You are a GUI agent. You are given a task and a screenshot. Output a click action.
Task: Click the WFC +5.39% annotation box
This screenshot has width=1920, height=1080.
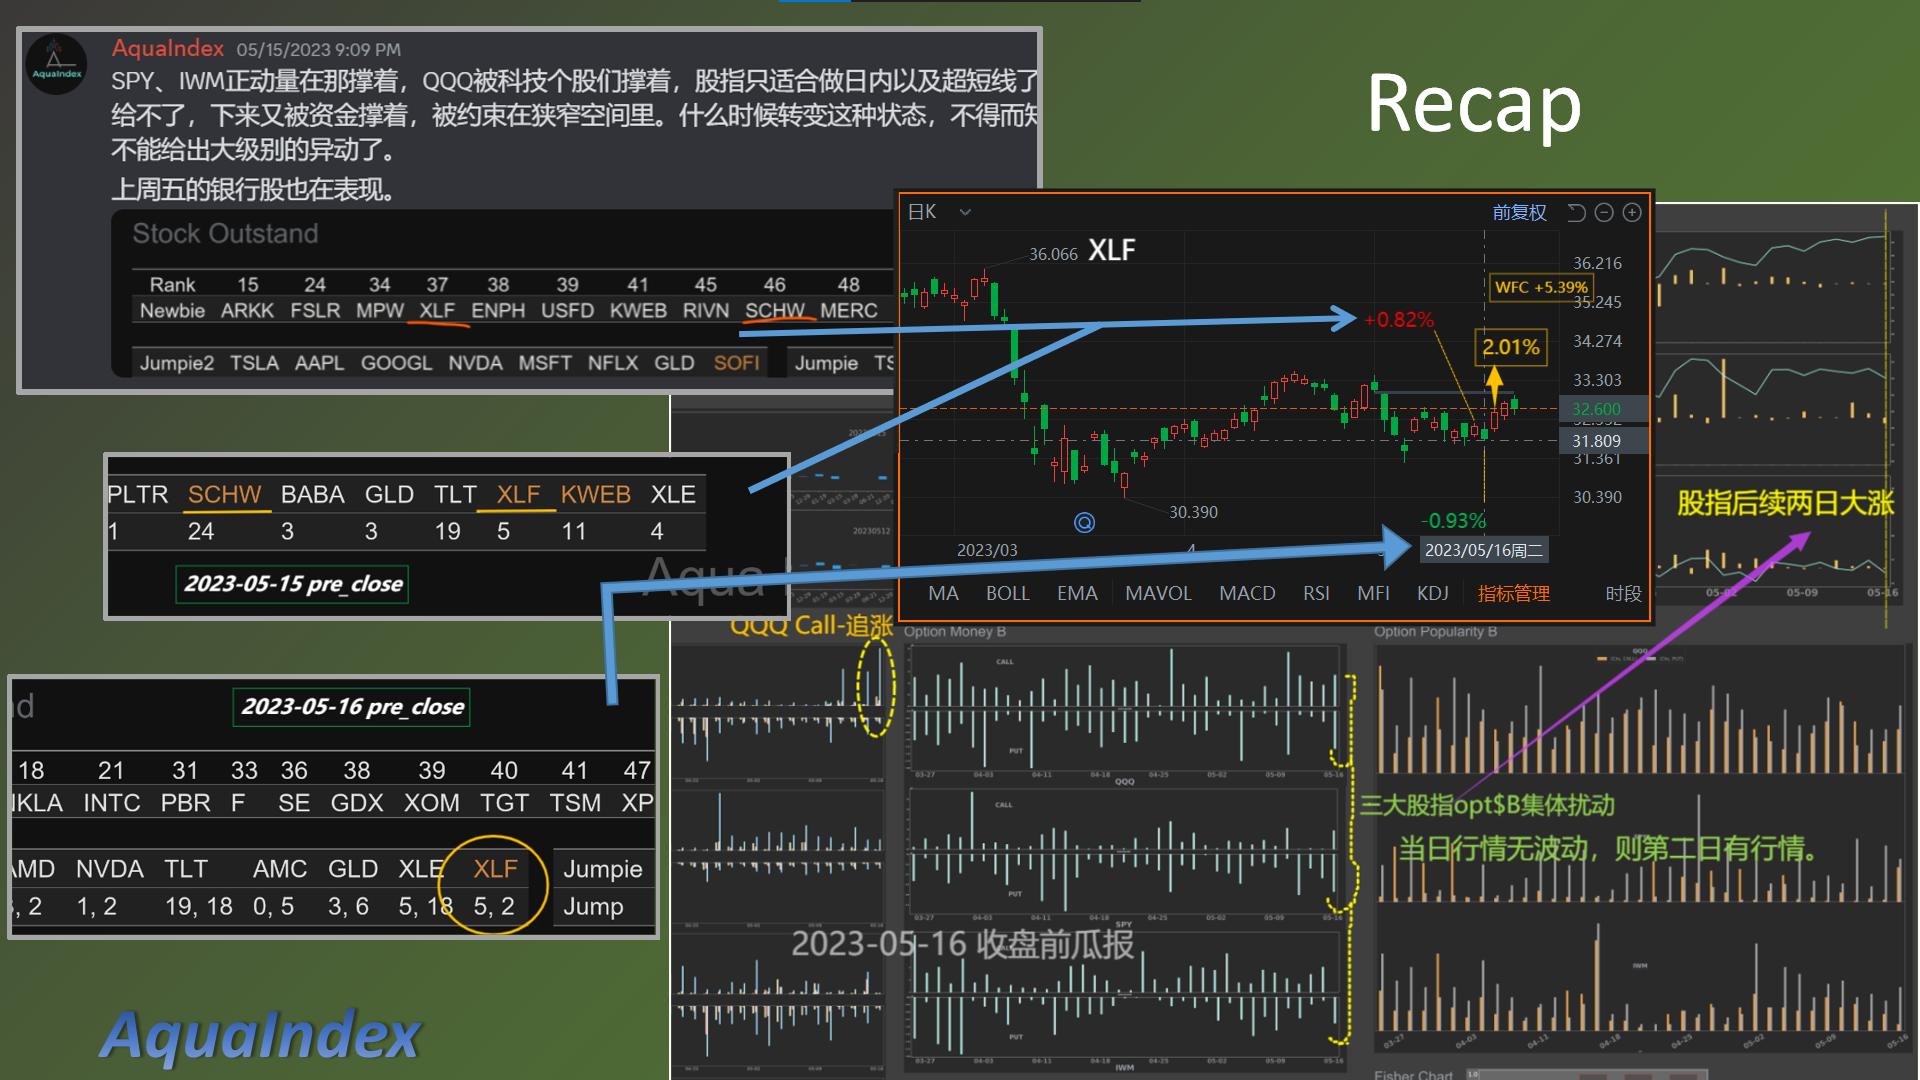1540,287
